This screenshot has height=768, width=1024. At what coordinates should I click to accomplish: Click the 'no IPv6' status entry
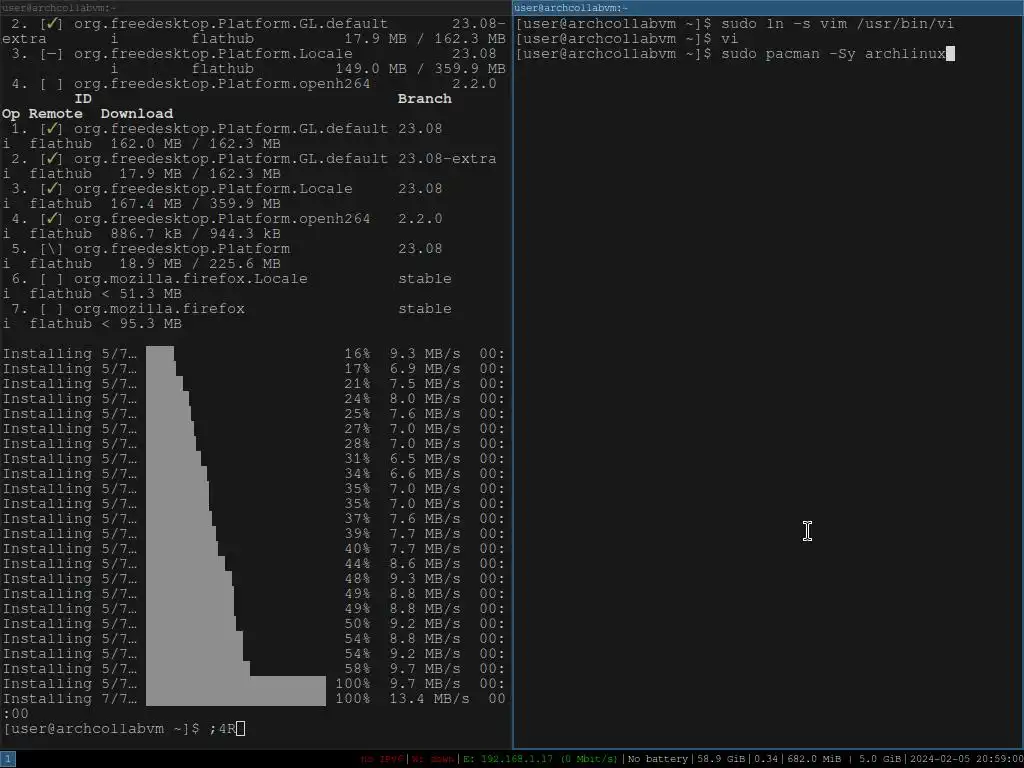(x=381, y=760)
